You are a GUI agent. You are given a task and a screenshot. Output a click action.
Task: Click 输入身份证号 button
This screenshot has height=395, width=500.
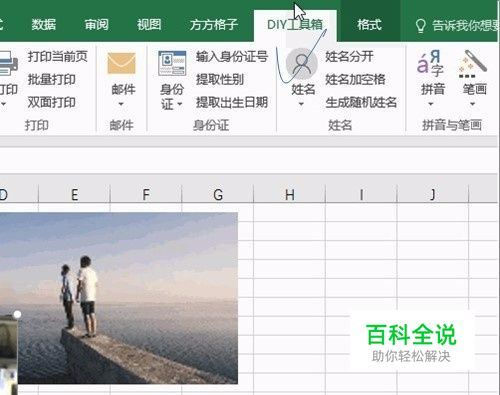(x=232, y=56)
